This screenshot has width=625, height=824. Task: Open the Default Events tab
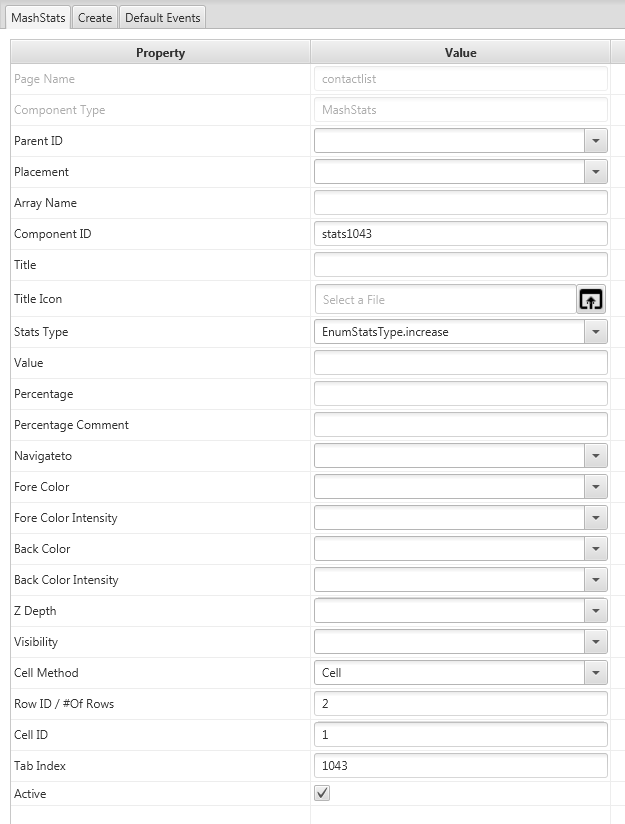(x=163, y=17)
